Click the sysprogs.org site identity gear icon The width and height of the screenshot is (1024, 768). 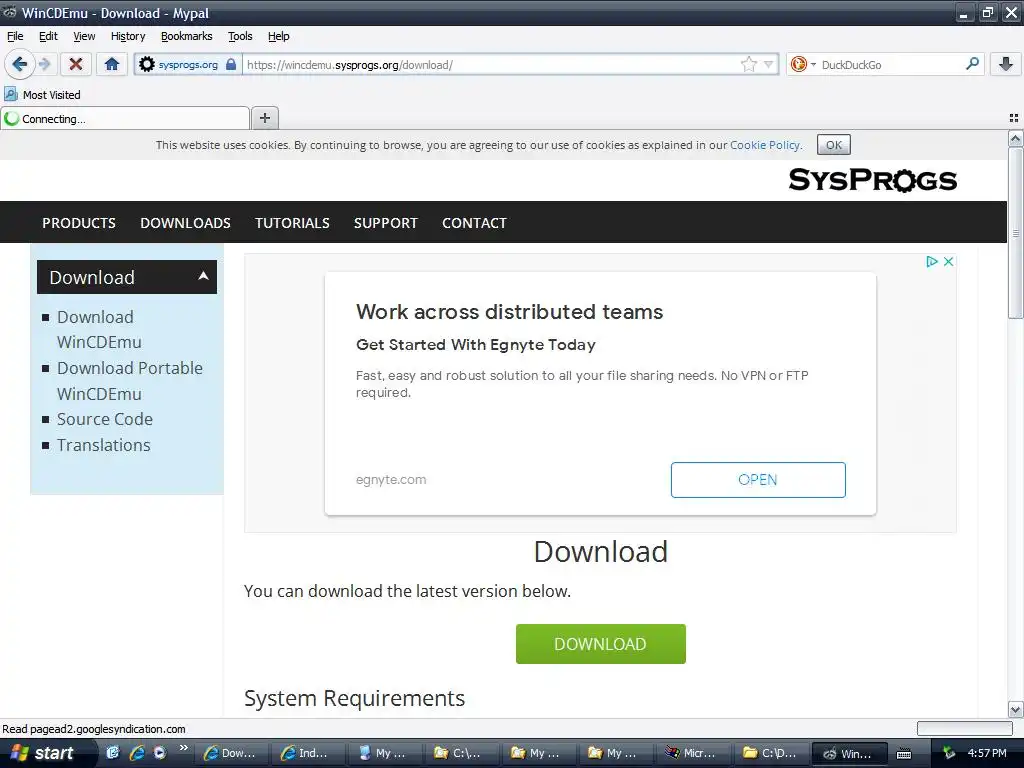pos(147,64)
